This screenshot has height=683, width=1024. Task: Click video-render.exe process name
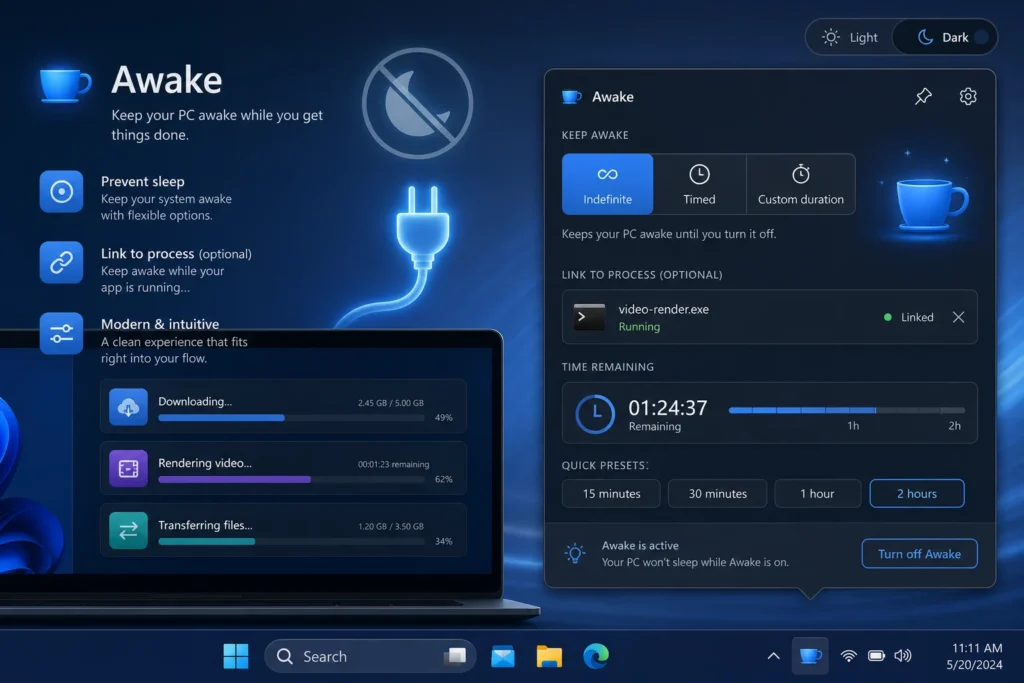tap(664, 310)
